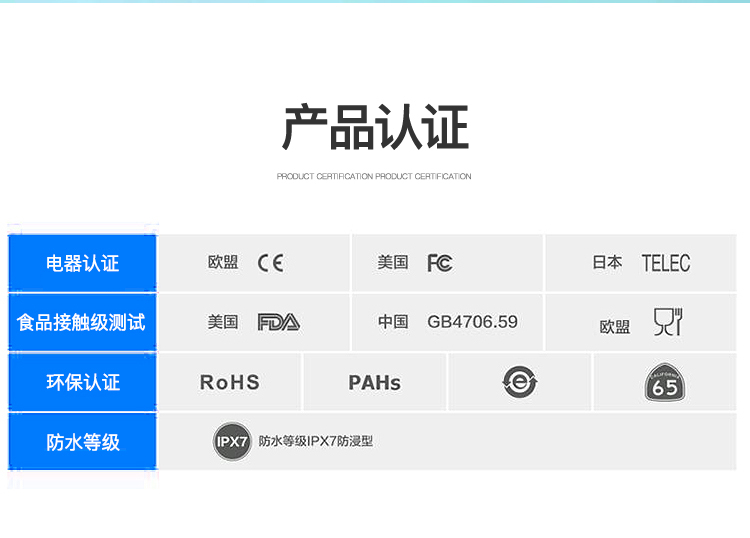Click the China RoHS circular e icon

520,382
